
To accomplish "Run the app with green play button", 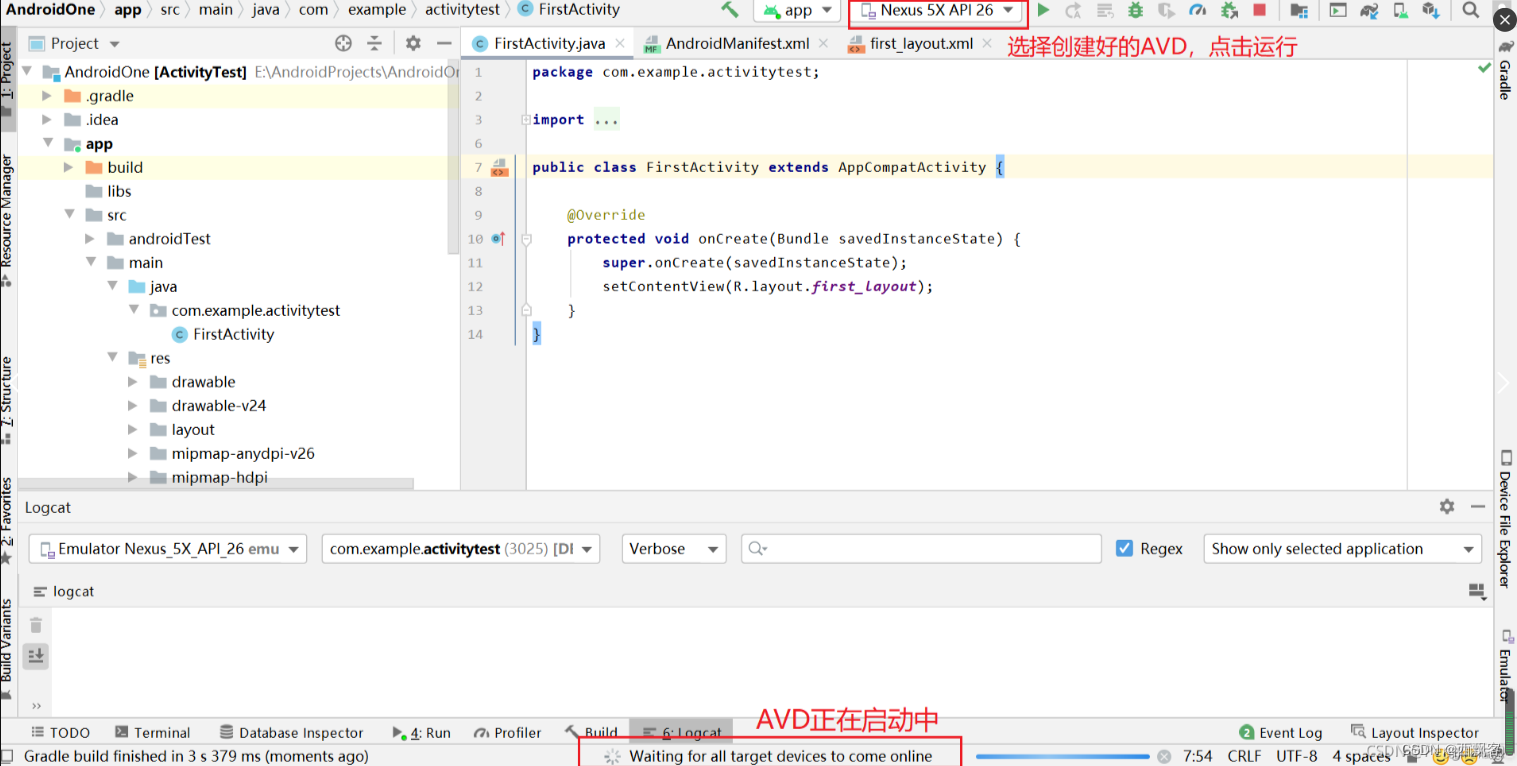I will coord(1043,10).
